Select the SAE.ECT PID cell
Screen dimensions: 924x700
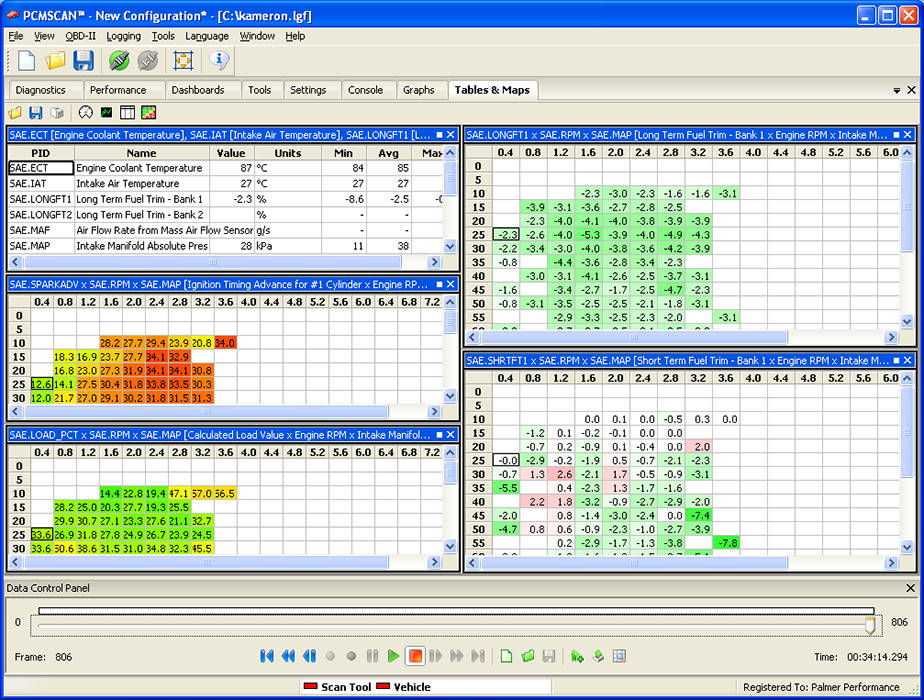[x=40, y=168]
